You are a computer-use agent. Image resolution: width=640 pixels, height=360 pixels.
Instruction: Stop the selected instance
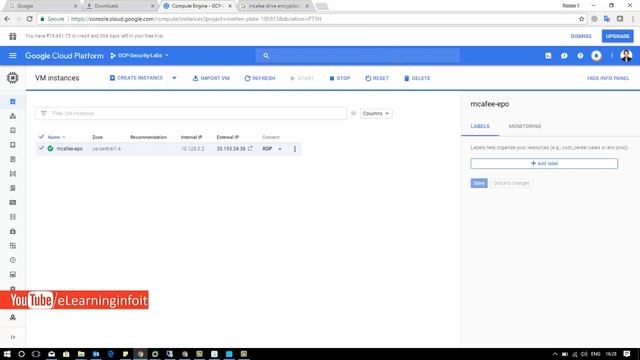pos(340,78)
